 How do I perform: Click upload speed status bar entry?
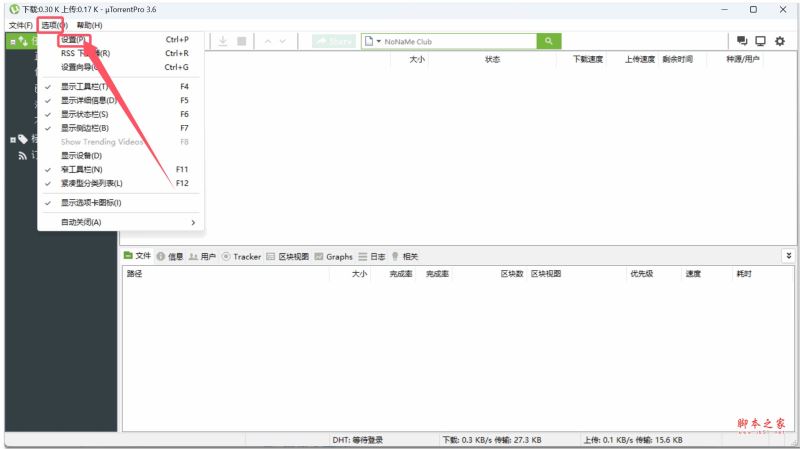point(633,440)
